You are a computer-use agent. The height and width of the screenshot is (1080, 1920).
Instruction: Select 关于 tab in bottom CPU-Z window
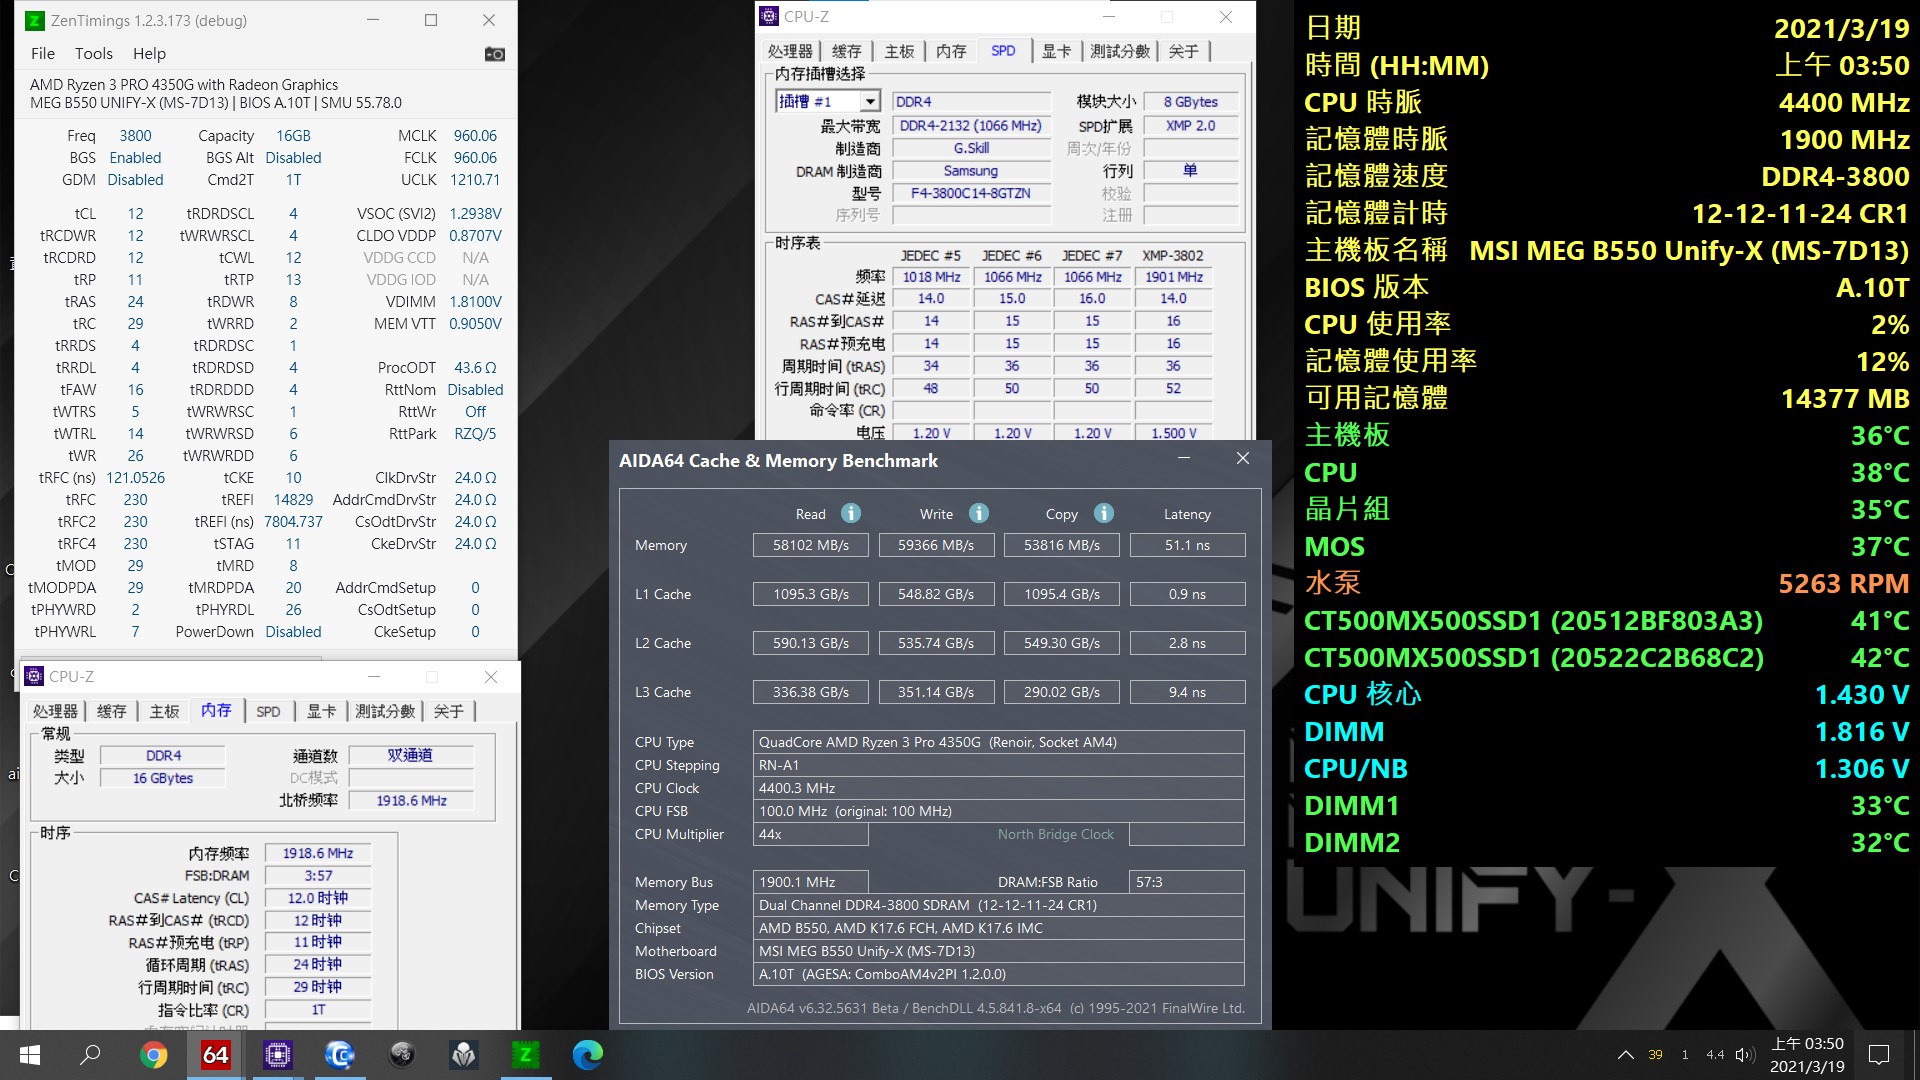pos(448,711)
